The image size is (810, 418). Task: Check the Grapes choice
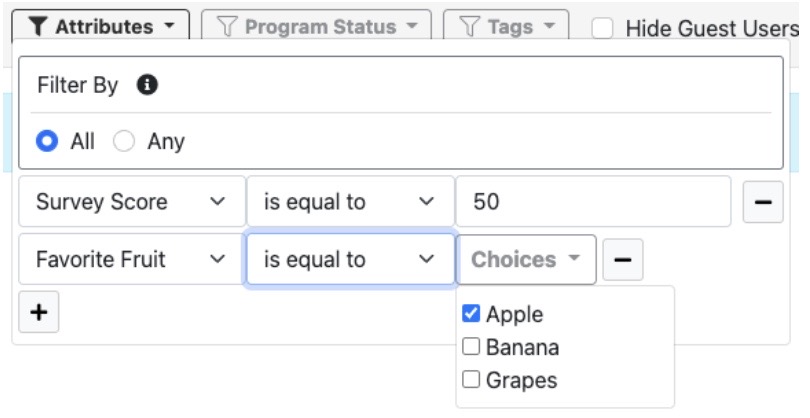(471, 380)
